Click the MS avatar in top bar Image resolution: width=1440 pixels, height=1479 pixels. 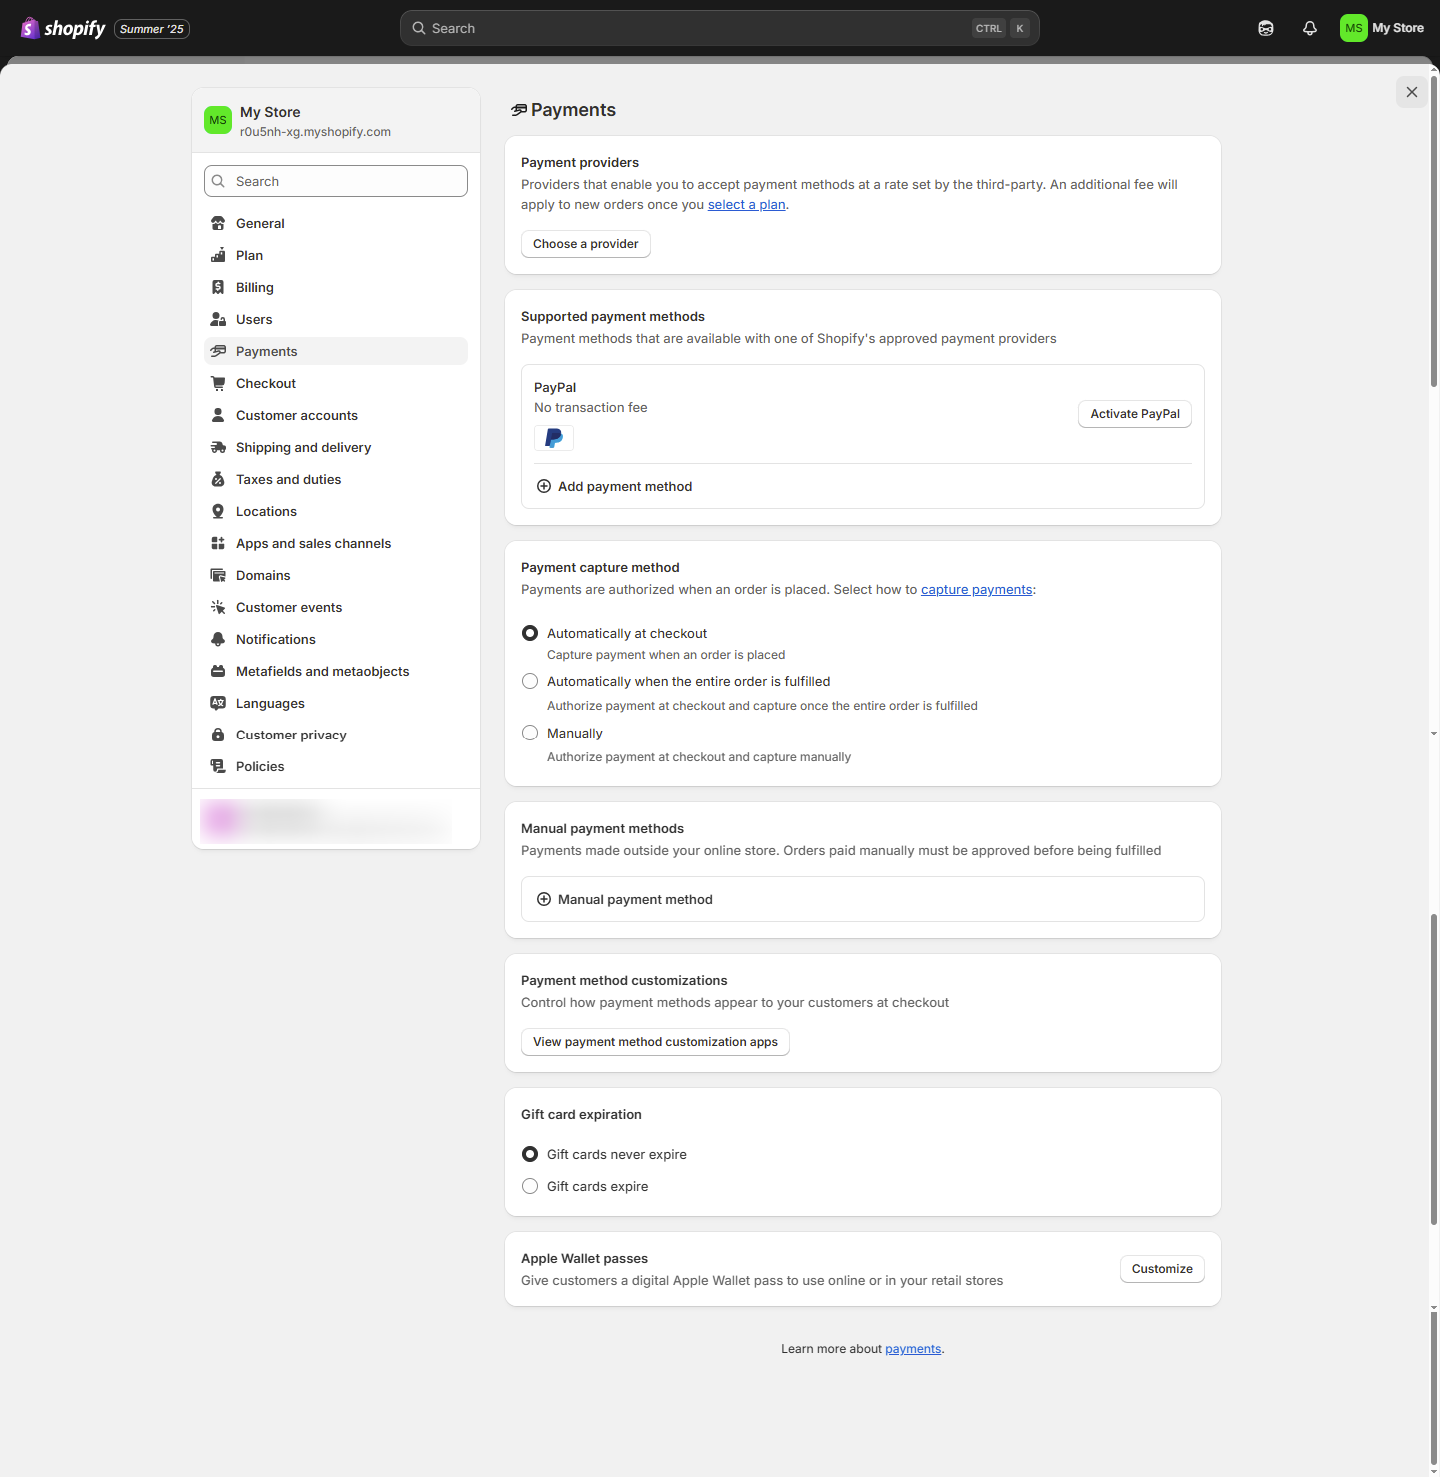point(1354,28)
